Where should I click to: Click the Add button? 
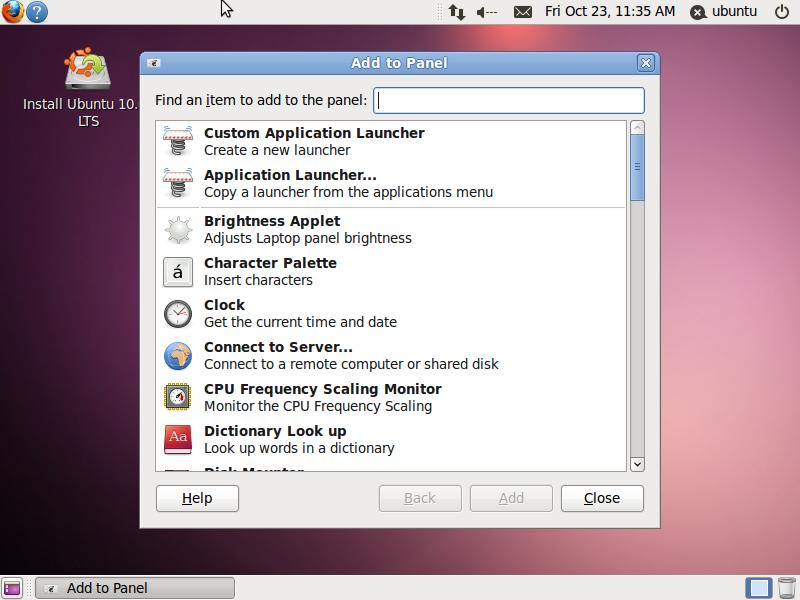pyautogui.click(x=511, y=498)
